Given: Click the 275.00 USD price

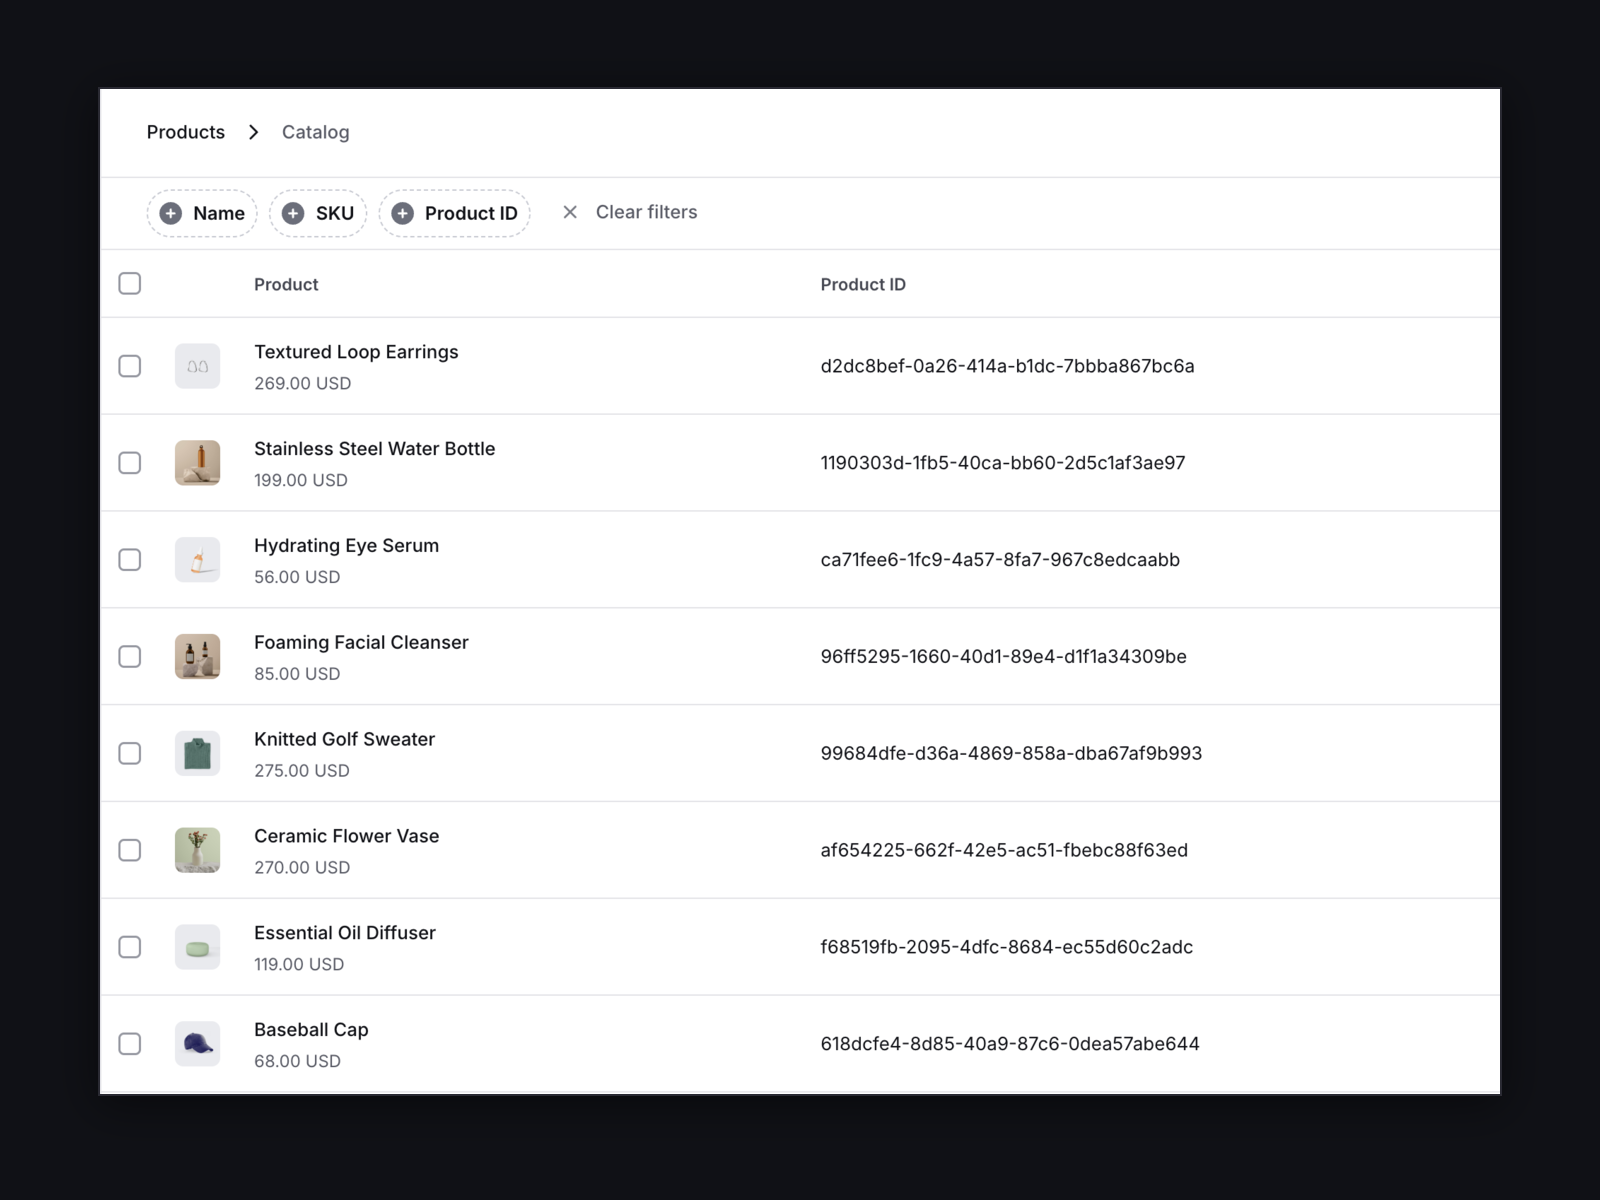Looking at the screenshot, I should [x=302, y=771].
